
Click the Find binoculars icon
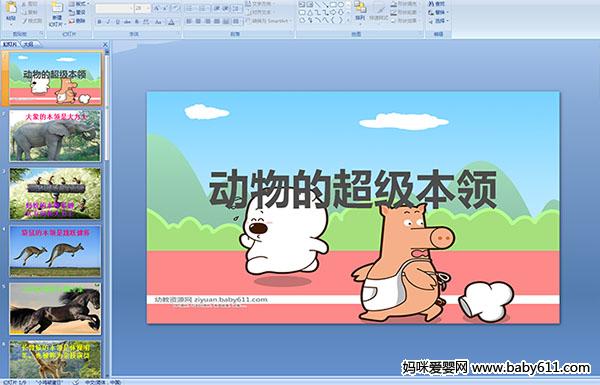coord(437,4)
